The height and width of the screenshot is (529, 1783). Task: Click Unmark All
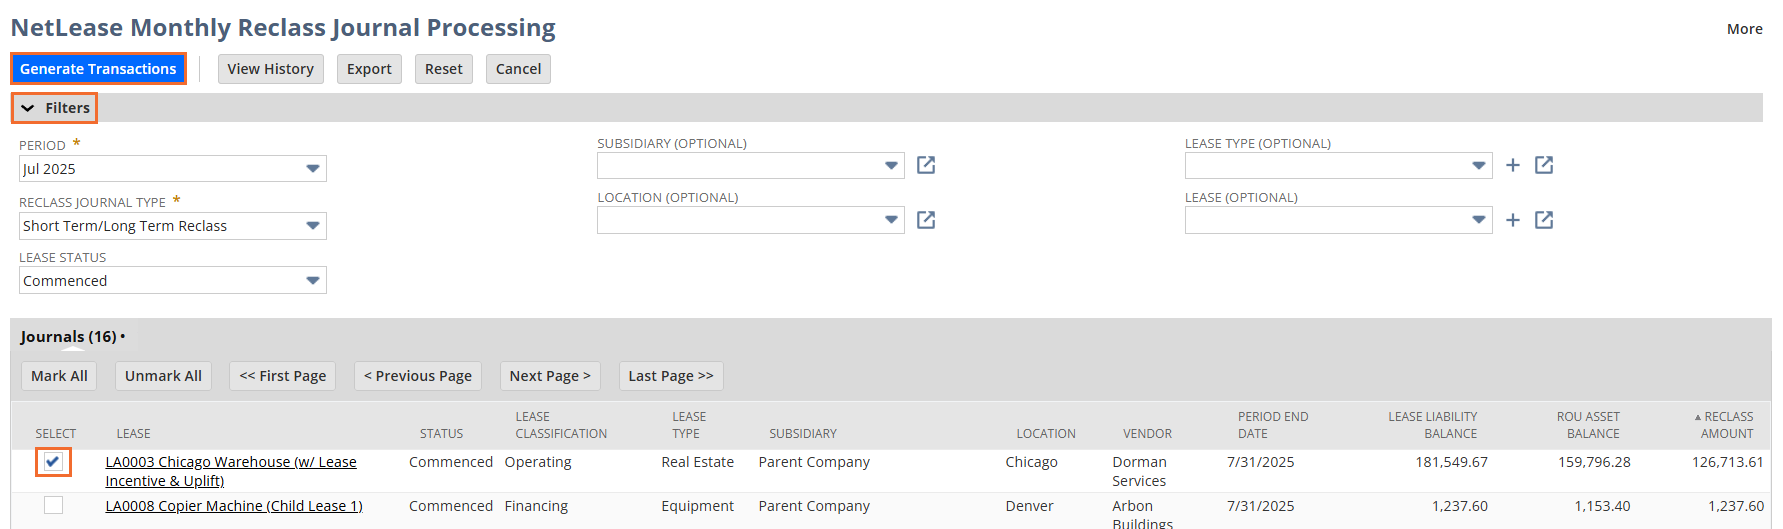tap(163, 376)
